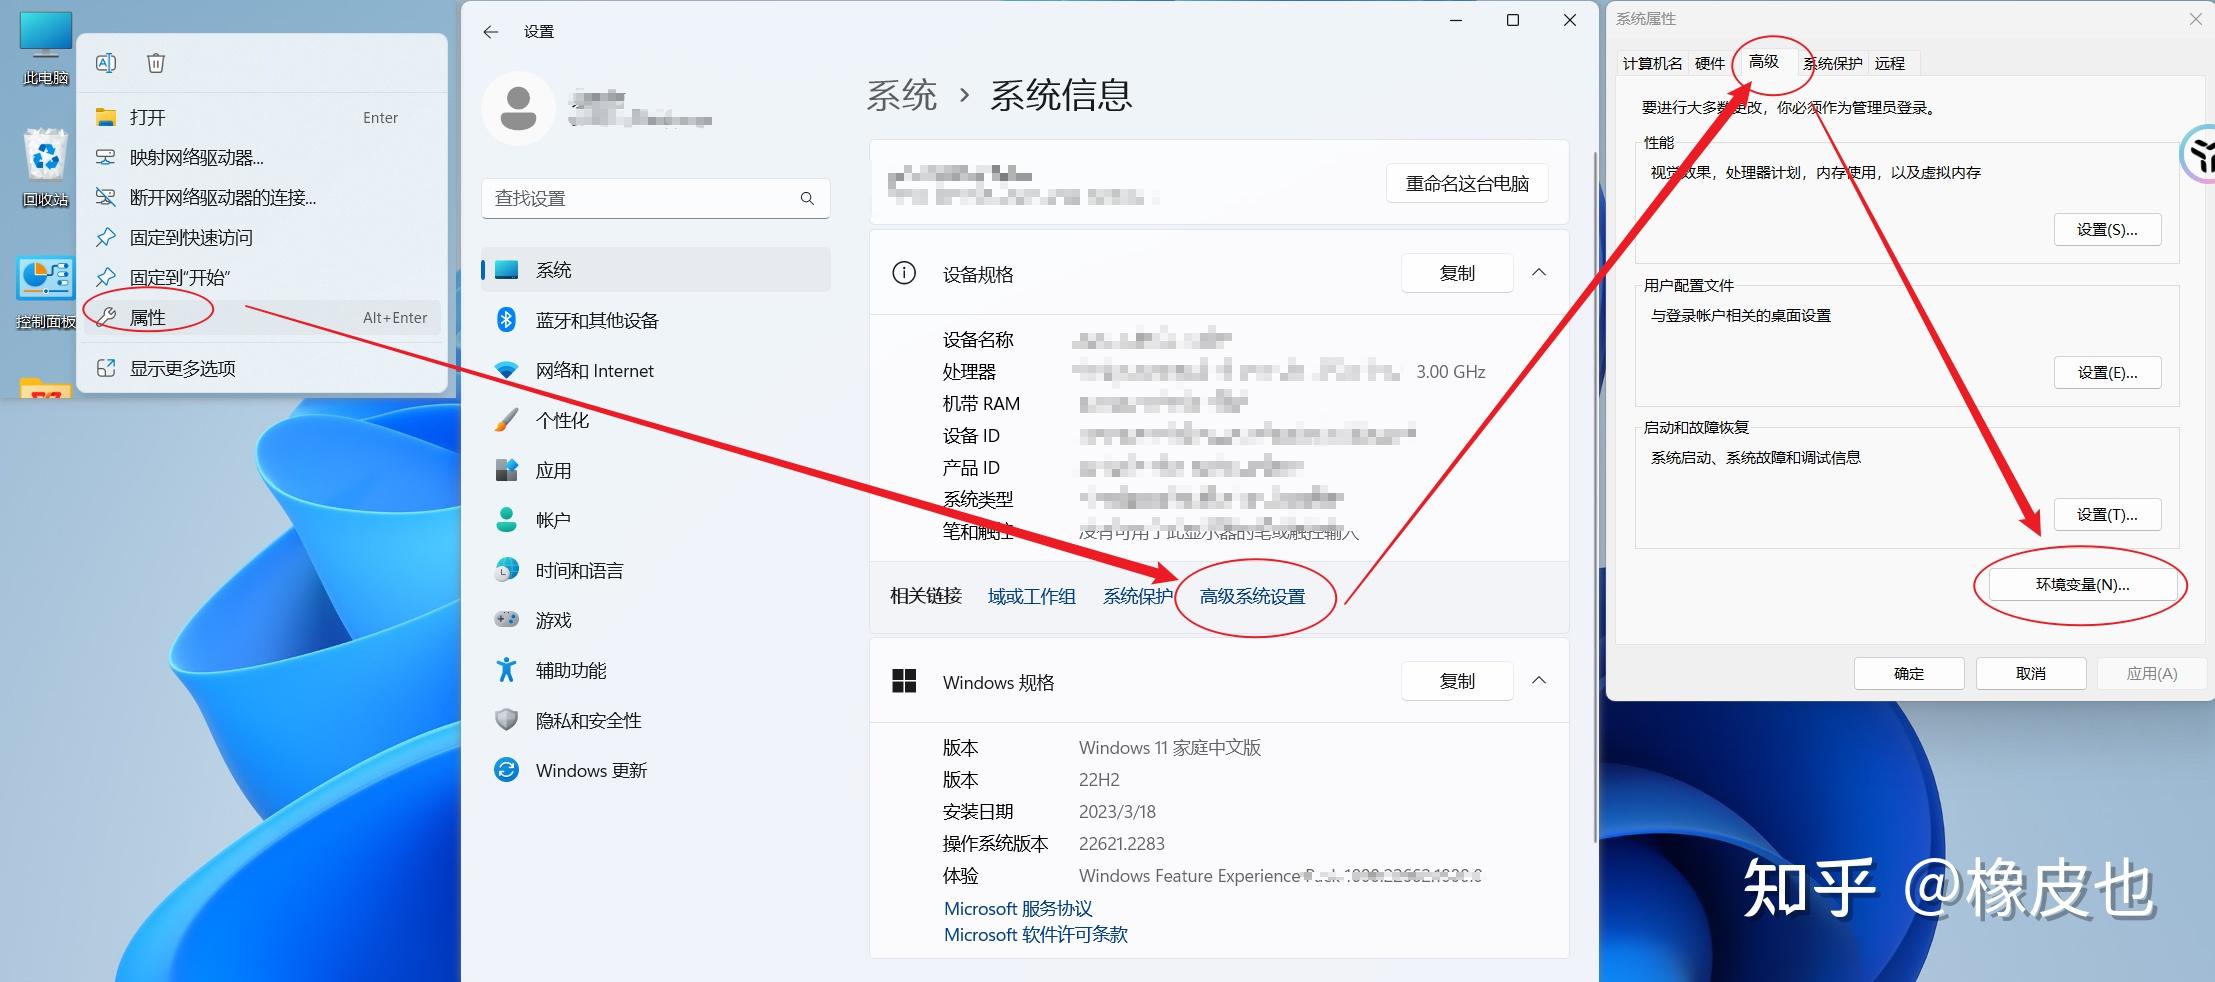
Task: Choose 映射网络驱动器 in context menu
Action: pos(262,157)
